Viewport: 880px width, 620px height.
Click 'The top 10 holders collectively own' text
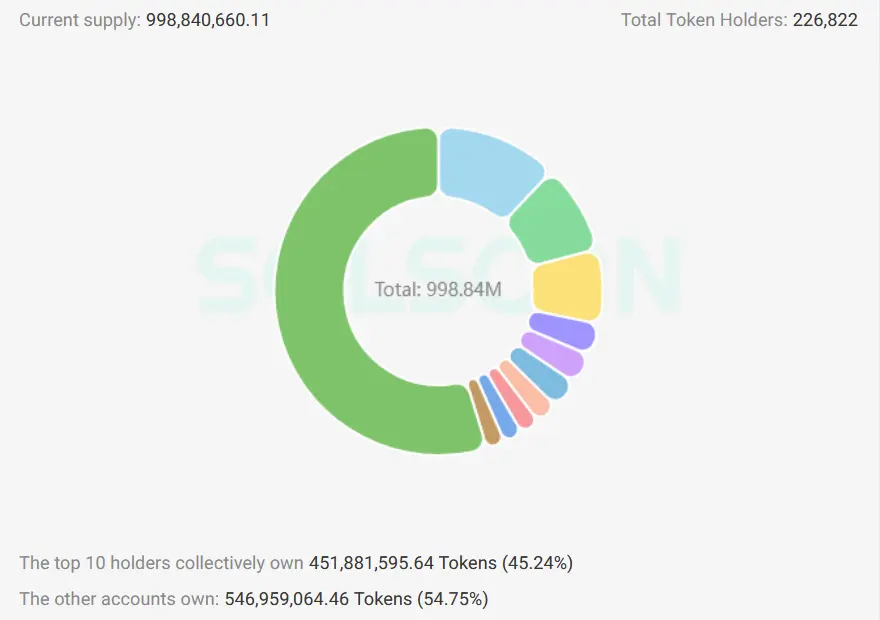(x=162, y=563)
